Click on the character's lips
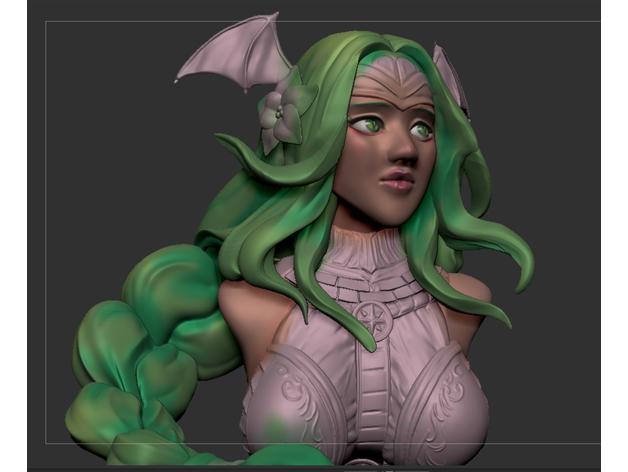Screen dimensions: 628x472 398,181
